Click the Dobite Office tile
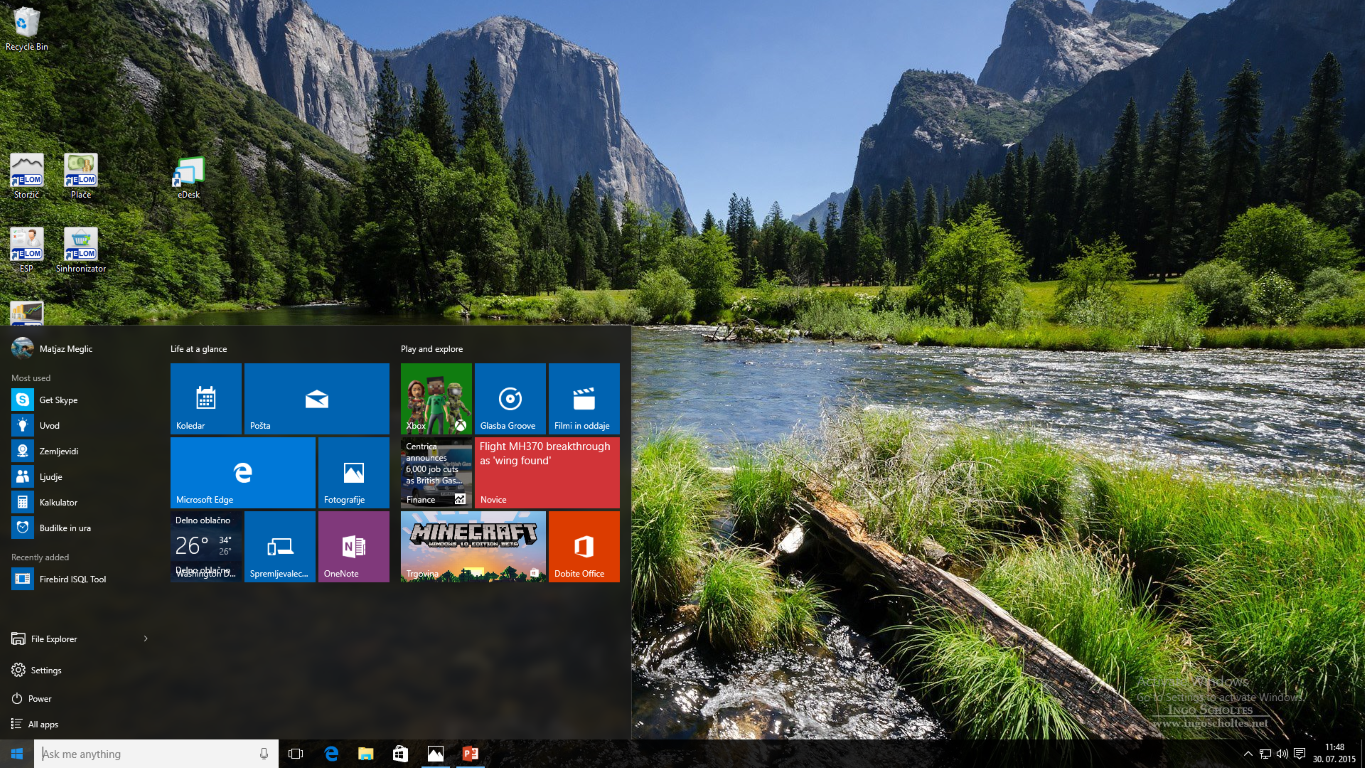 [584, 546]
